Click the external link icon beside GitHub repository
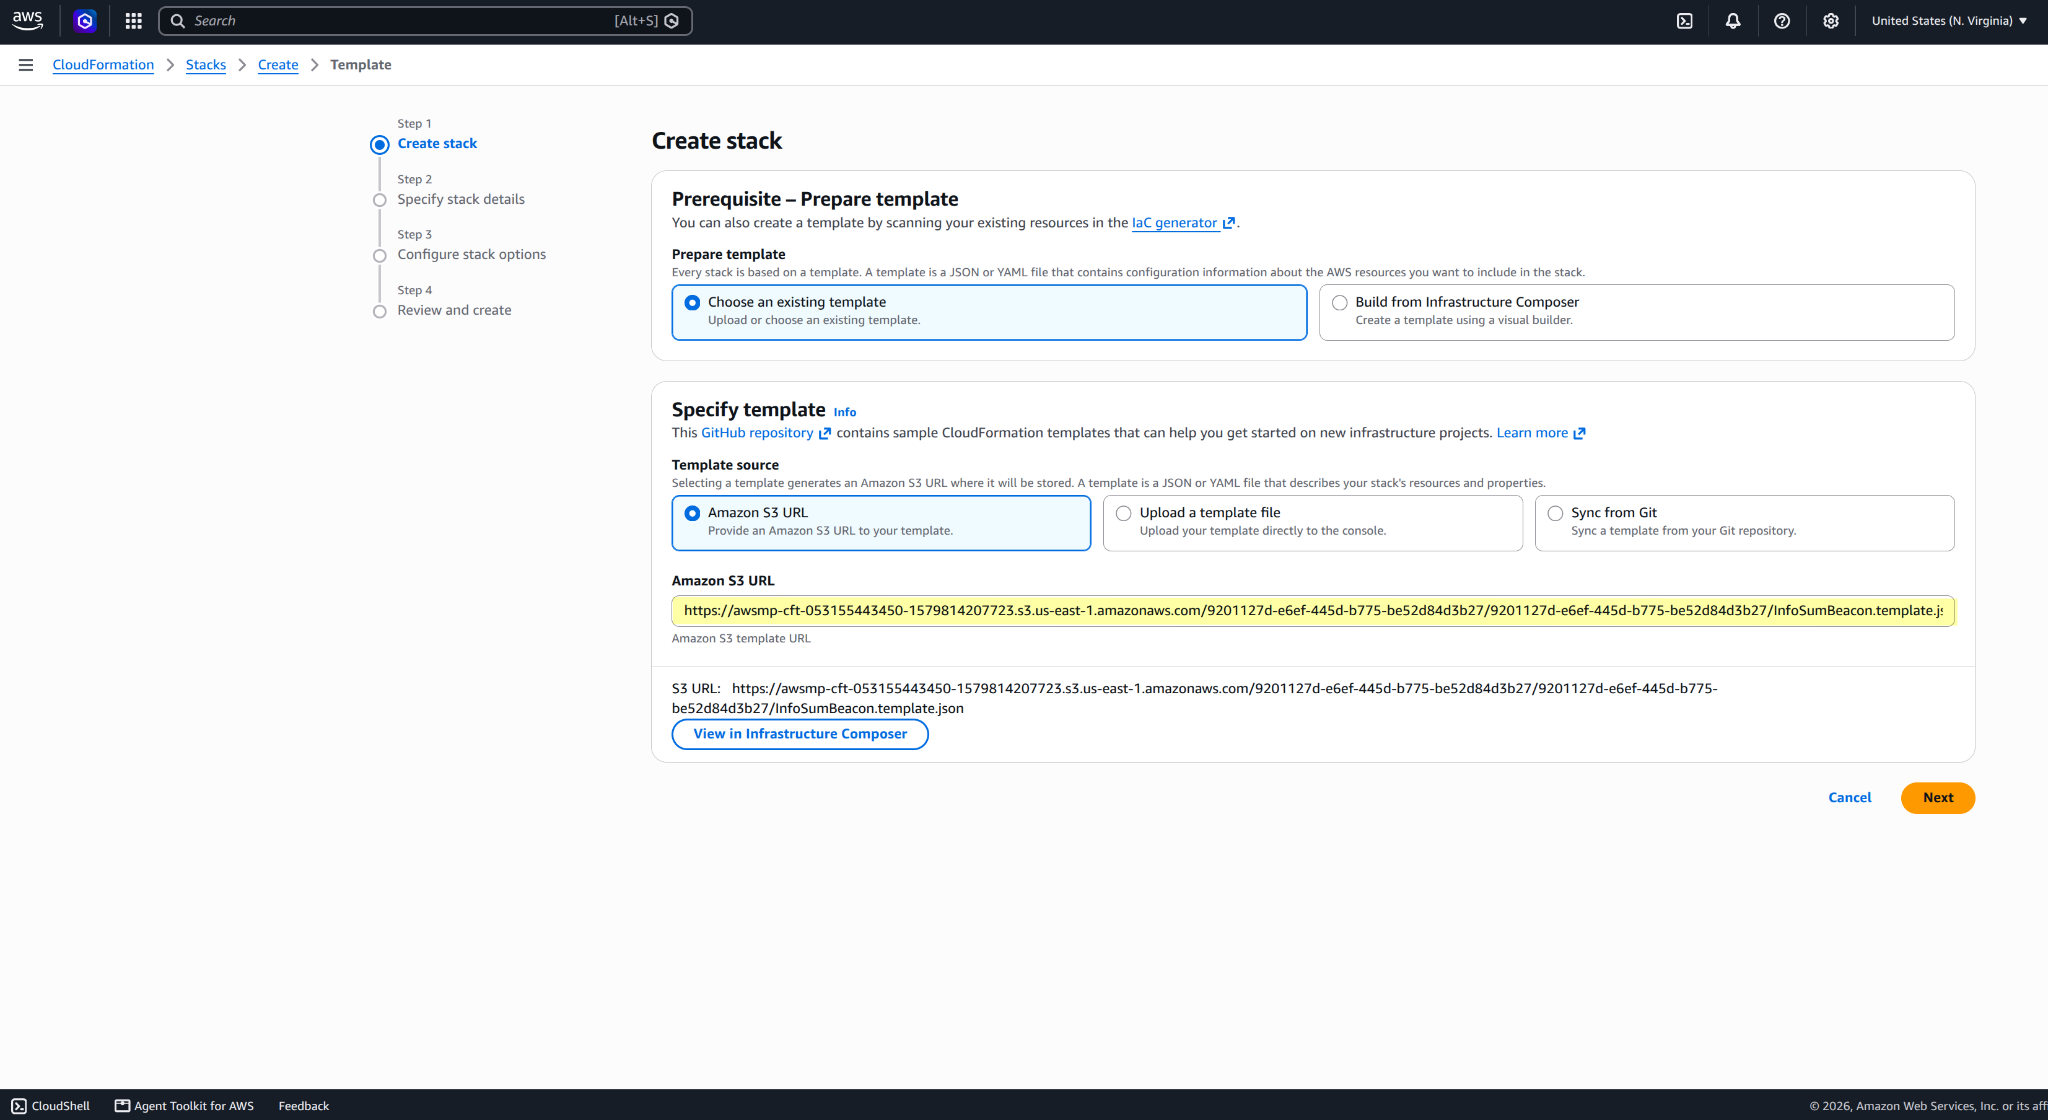2048x1120 pixels. point(825,433)
